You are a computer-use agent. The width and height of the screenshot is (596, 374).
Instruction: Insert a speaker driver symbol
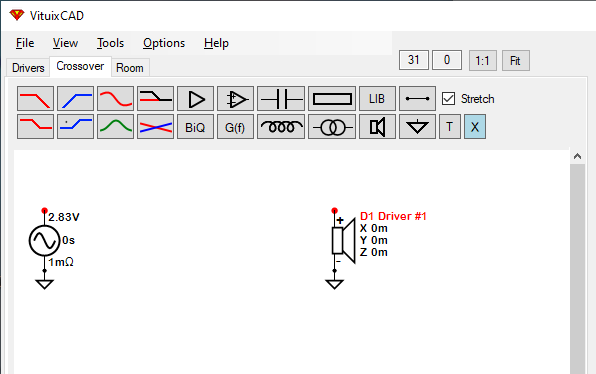coord(377,127)
